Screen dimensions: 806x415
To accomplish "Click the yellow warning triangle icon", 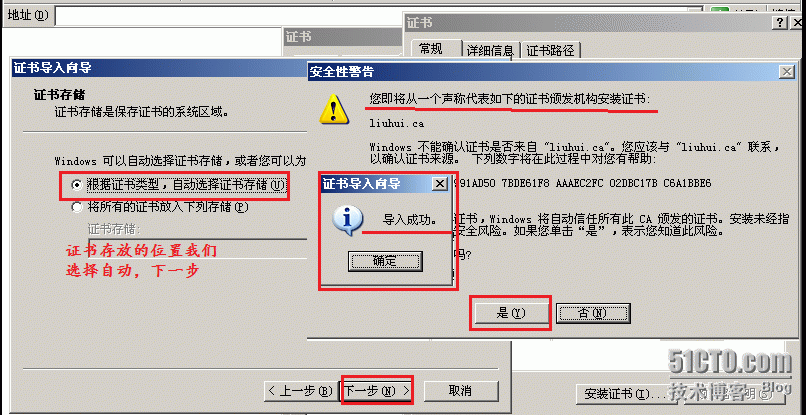I will tap(334, 109).
